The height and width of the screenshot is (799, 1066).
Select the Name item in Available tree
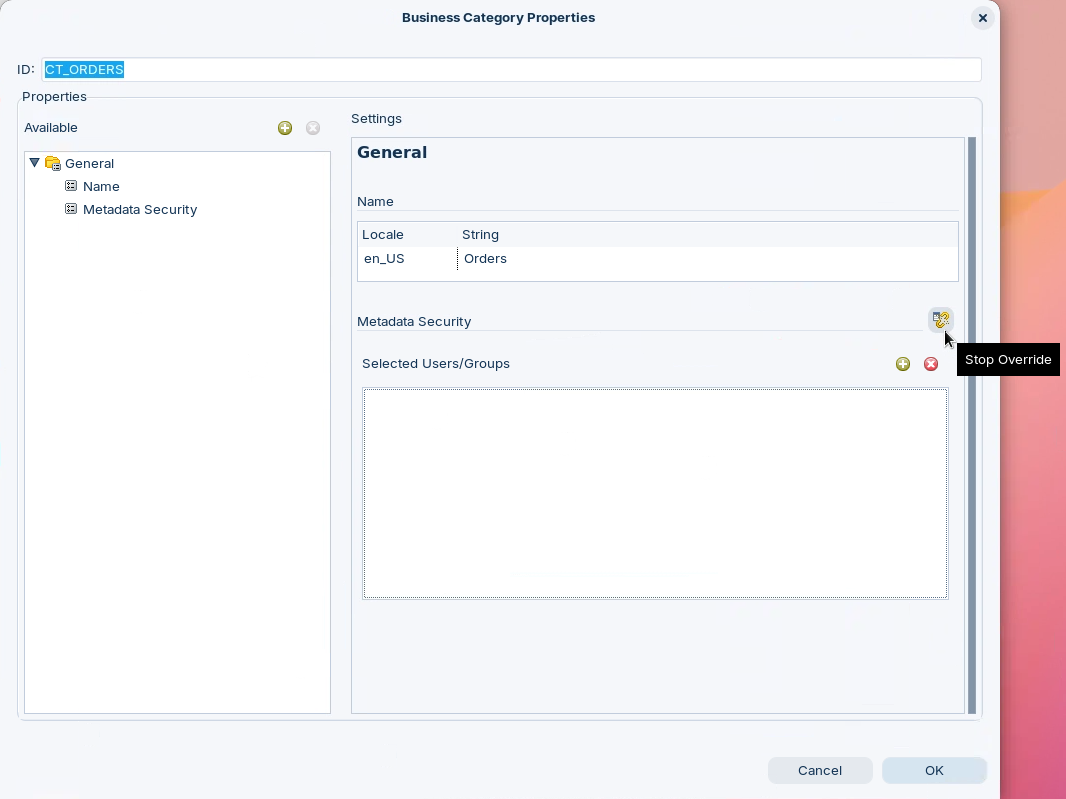(x=101, y=187)
